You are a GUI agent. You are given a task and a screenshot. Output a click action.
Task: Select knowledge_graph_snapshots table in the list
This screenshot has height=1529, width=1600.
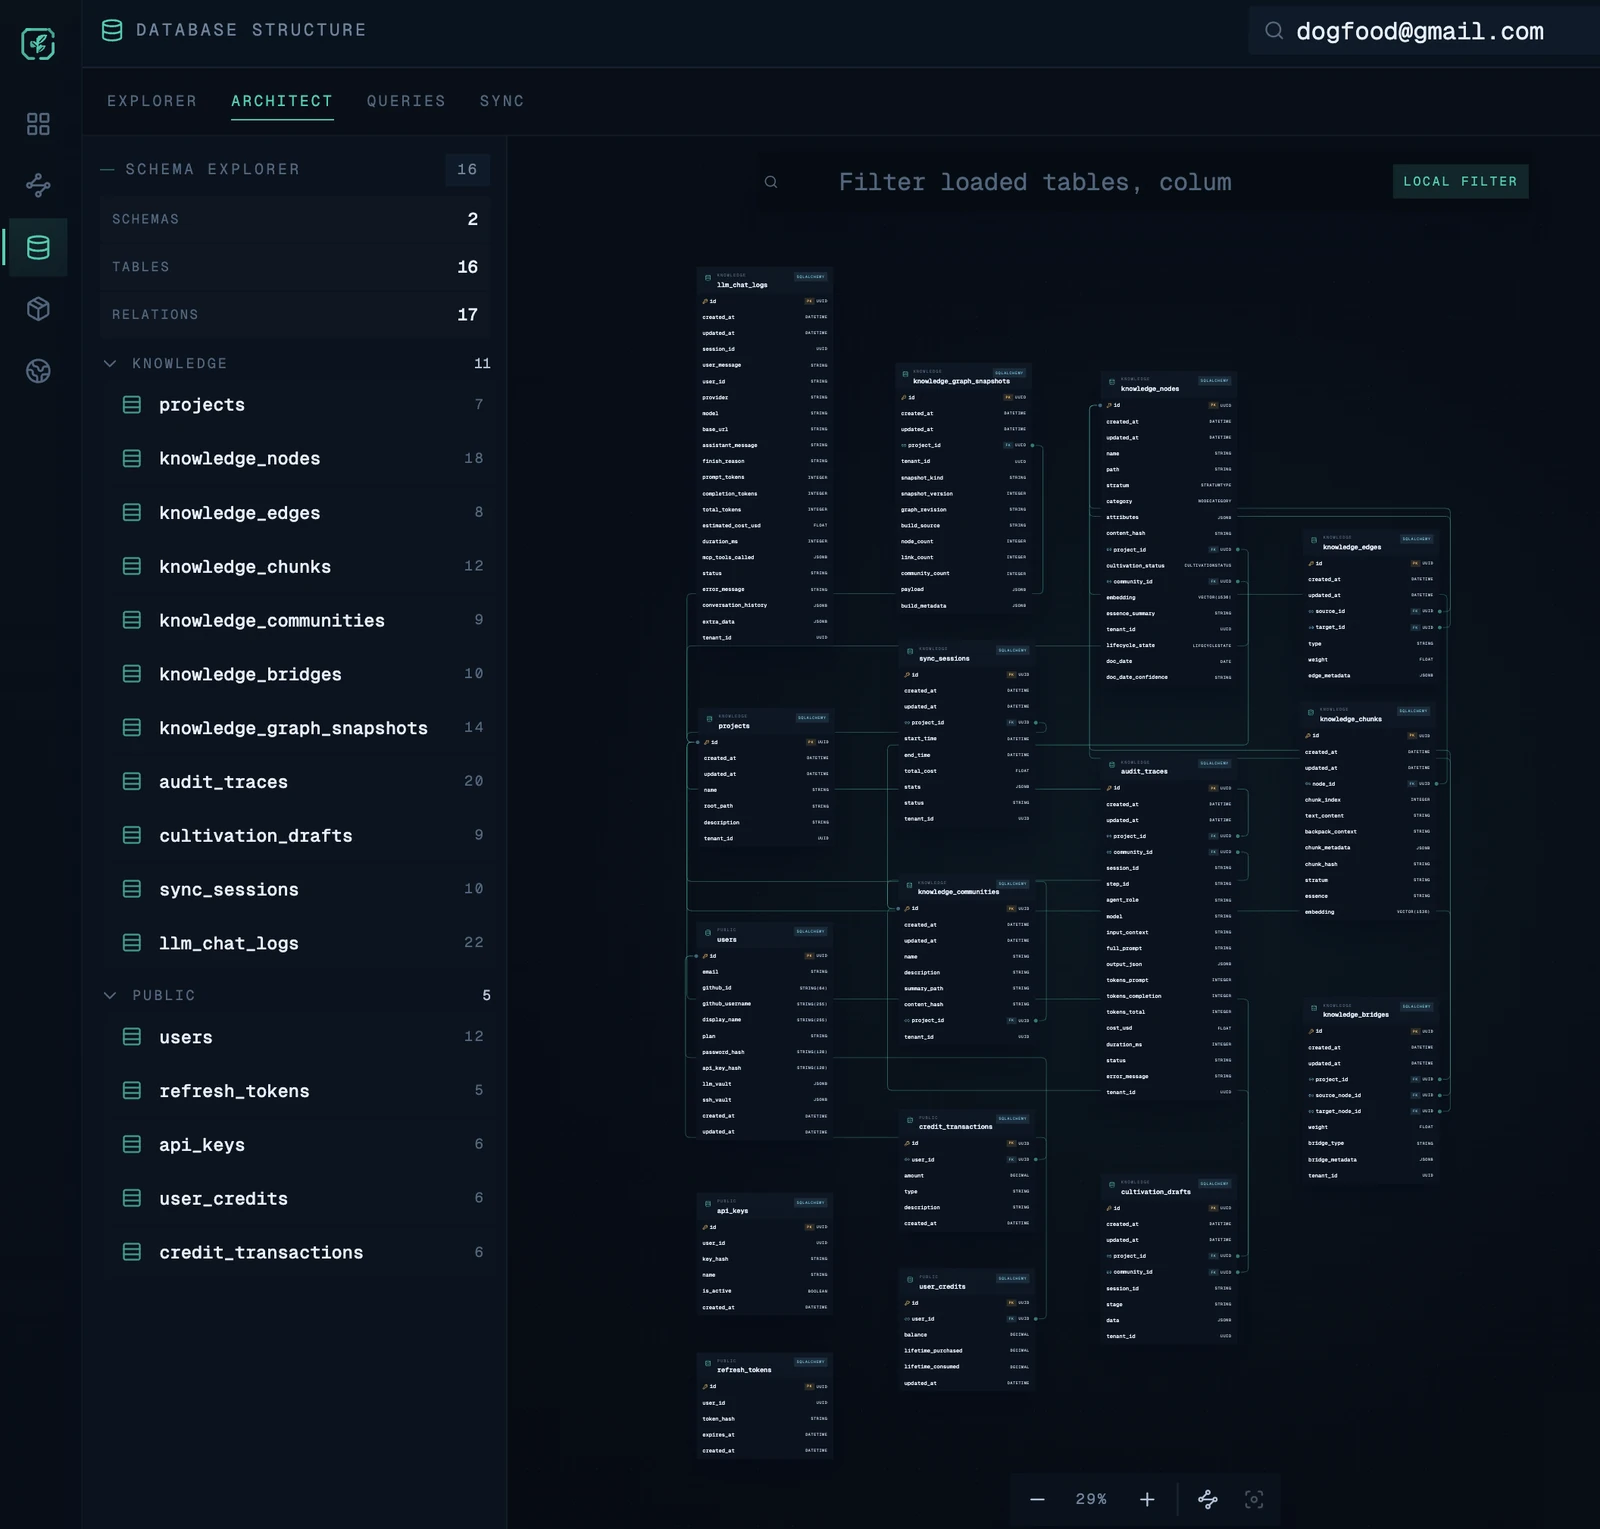[x=293, y=728]
